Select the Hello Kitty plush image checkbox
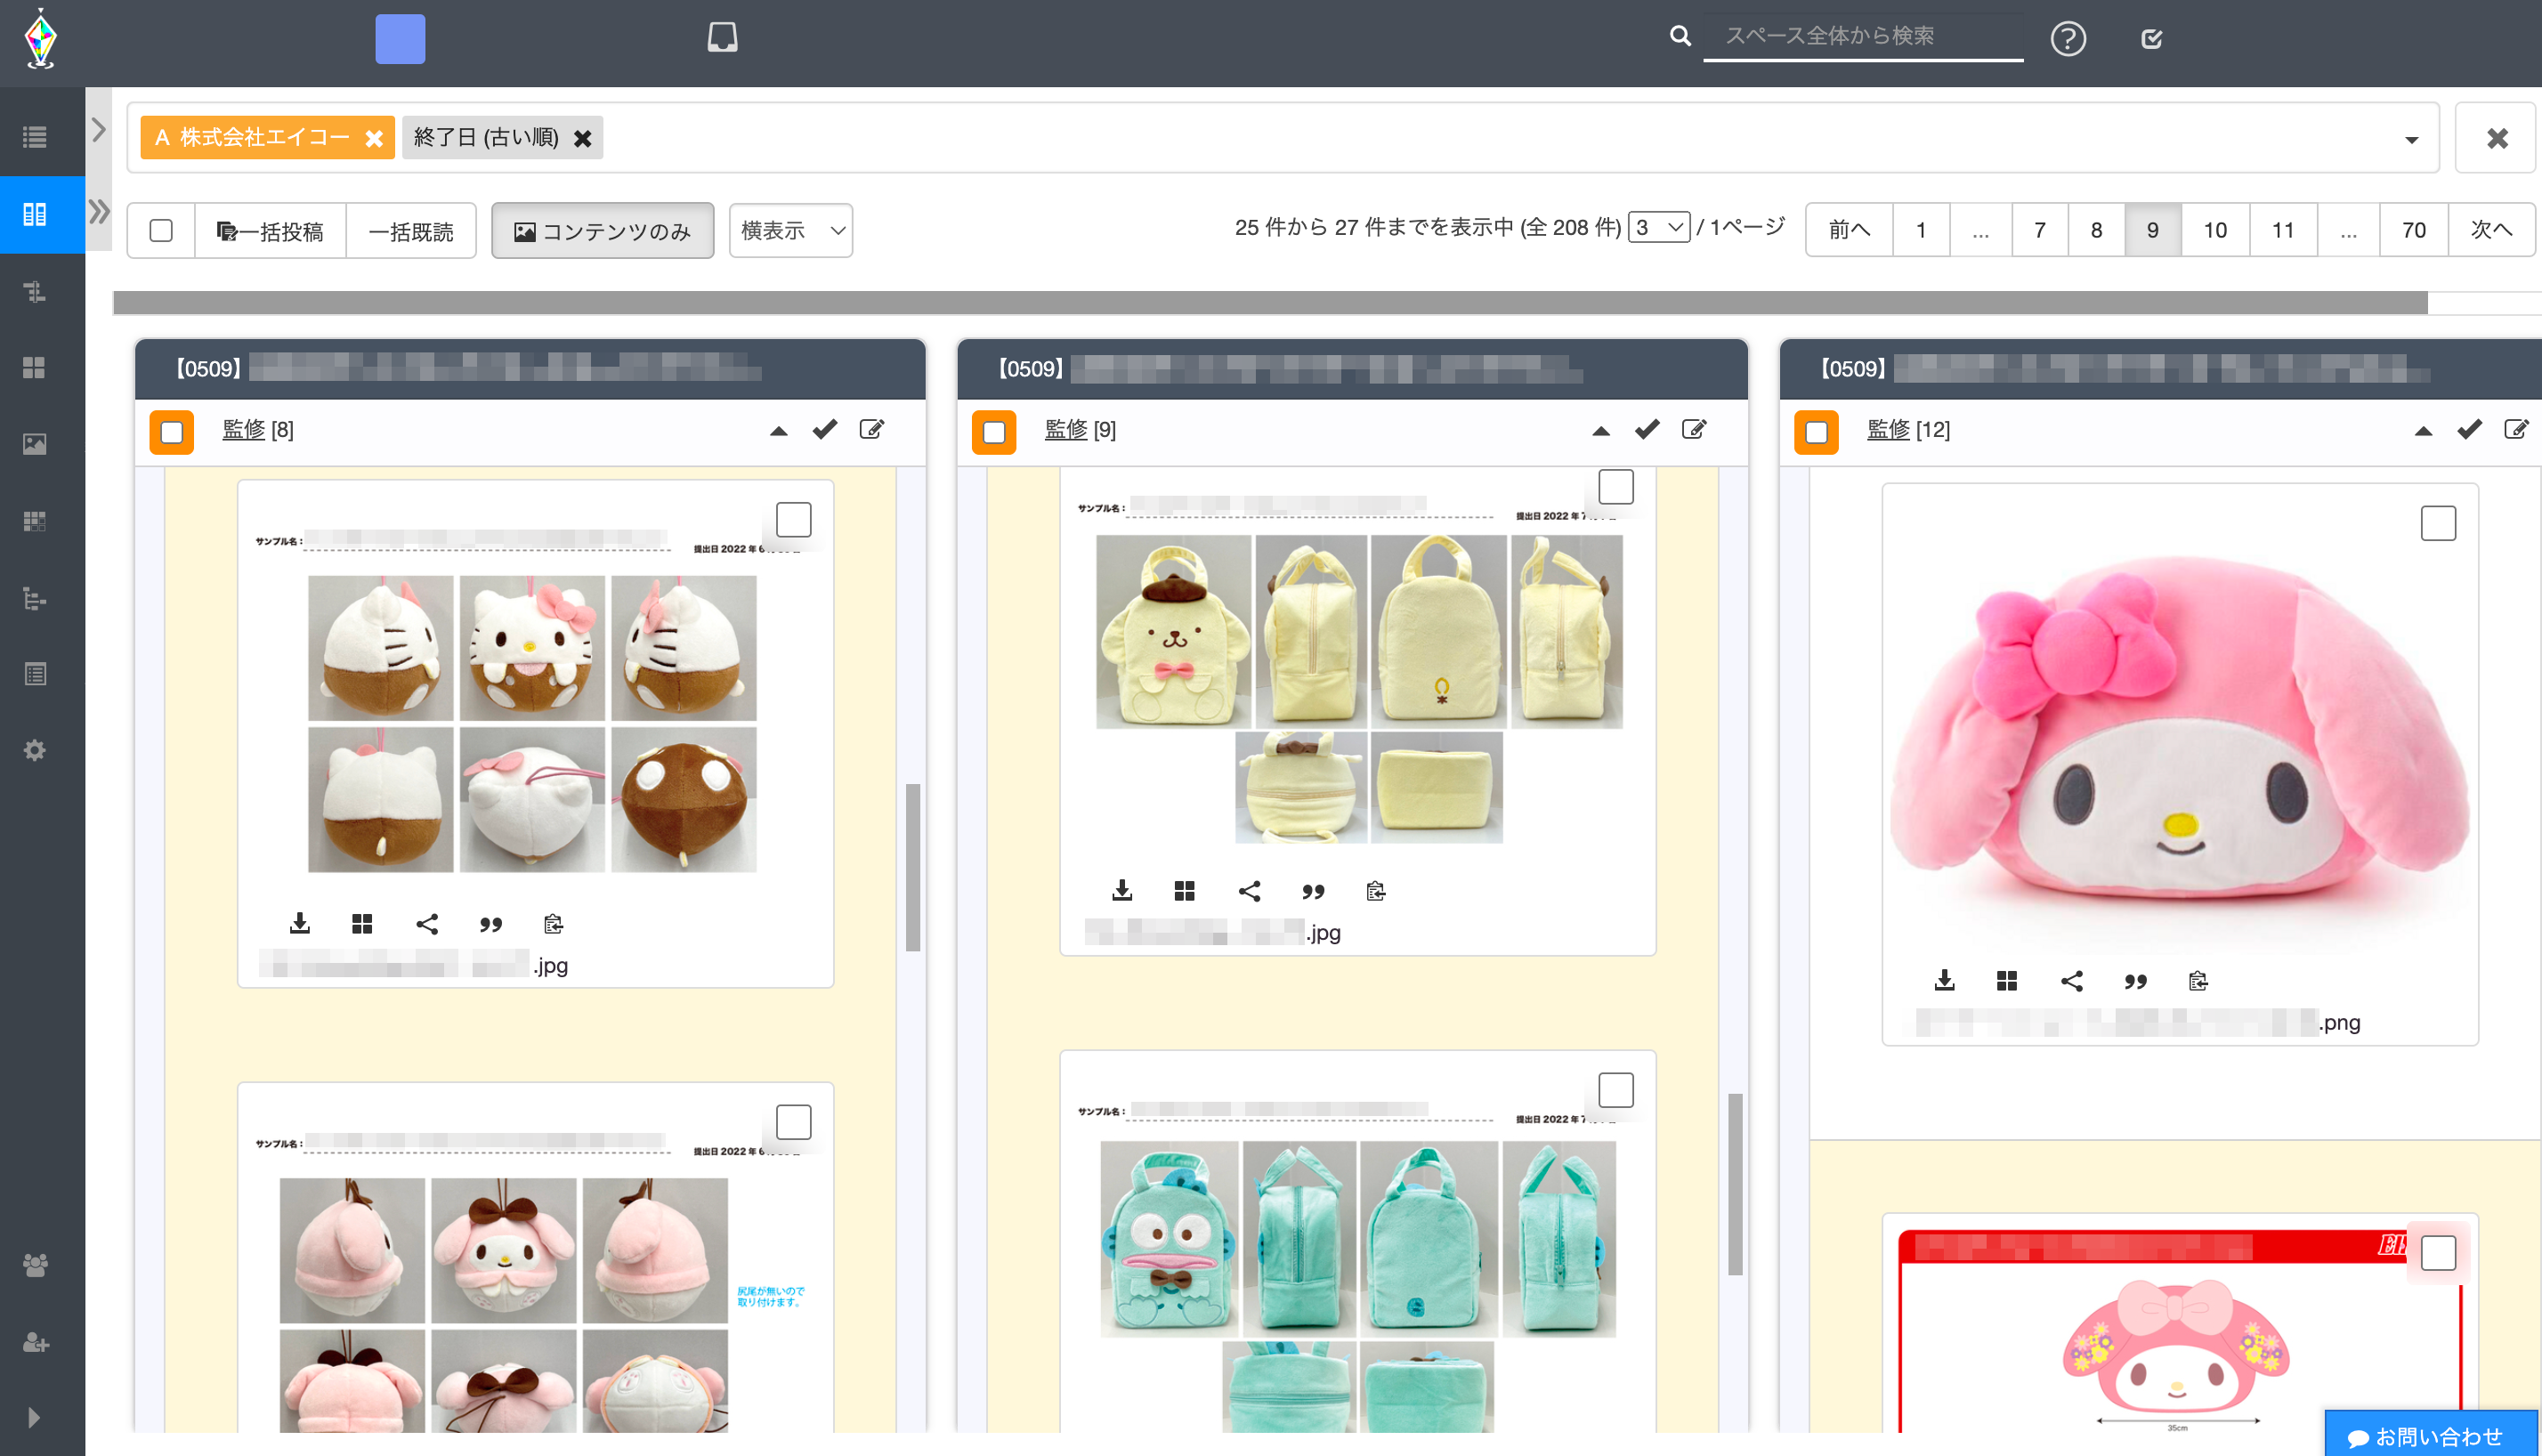The width and height of the screenshot is (2542, 1456). (794, 520)
